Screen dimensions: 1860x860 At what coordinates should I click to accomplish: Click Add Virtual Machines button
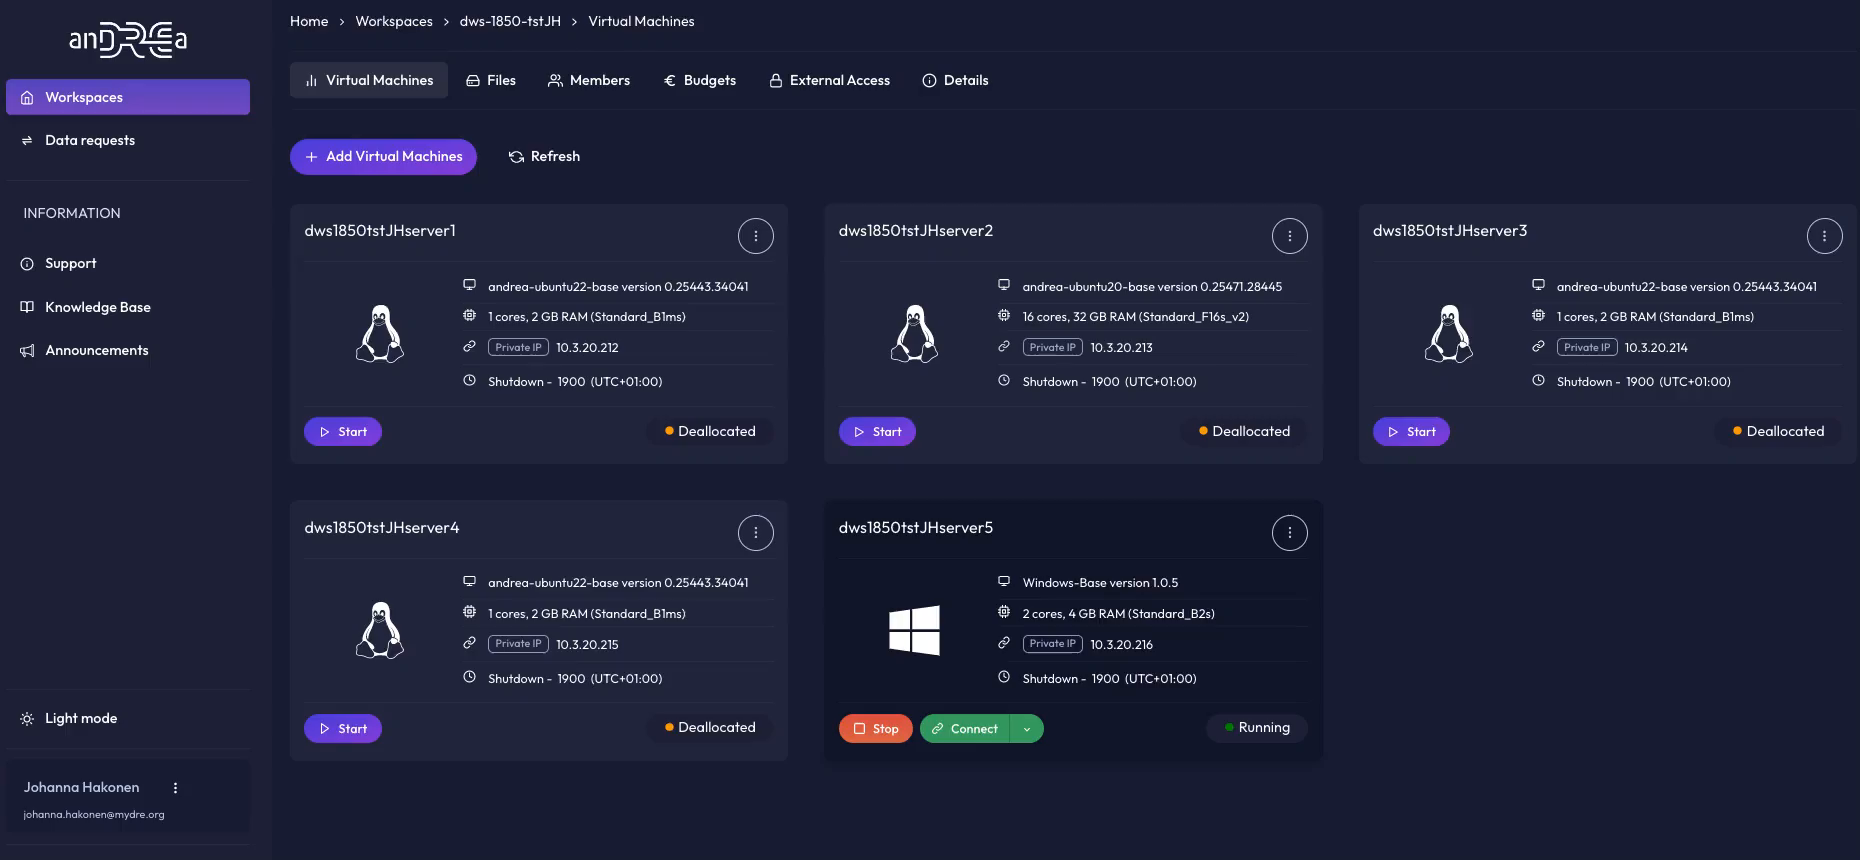click(383, 157)
